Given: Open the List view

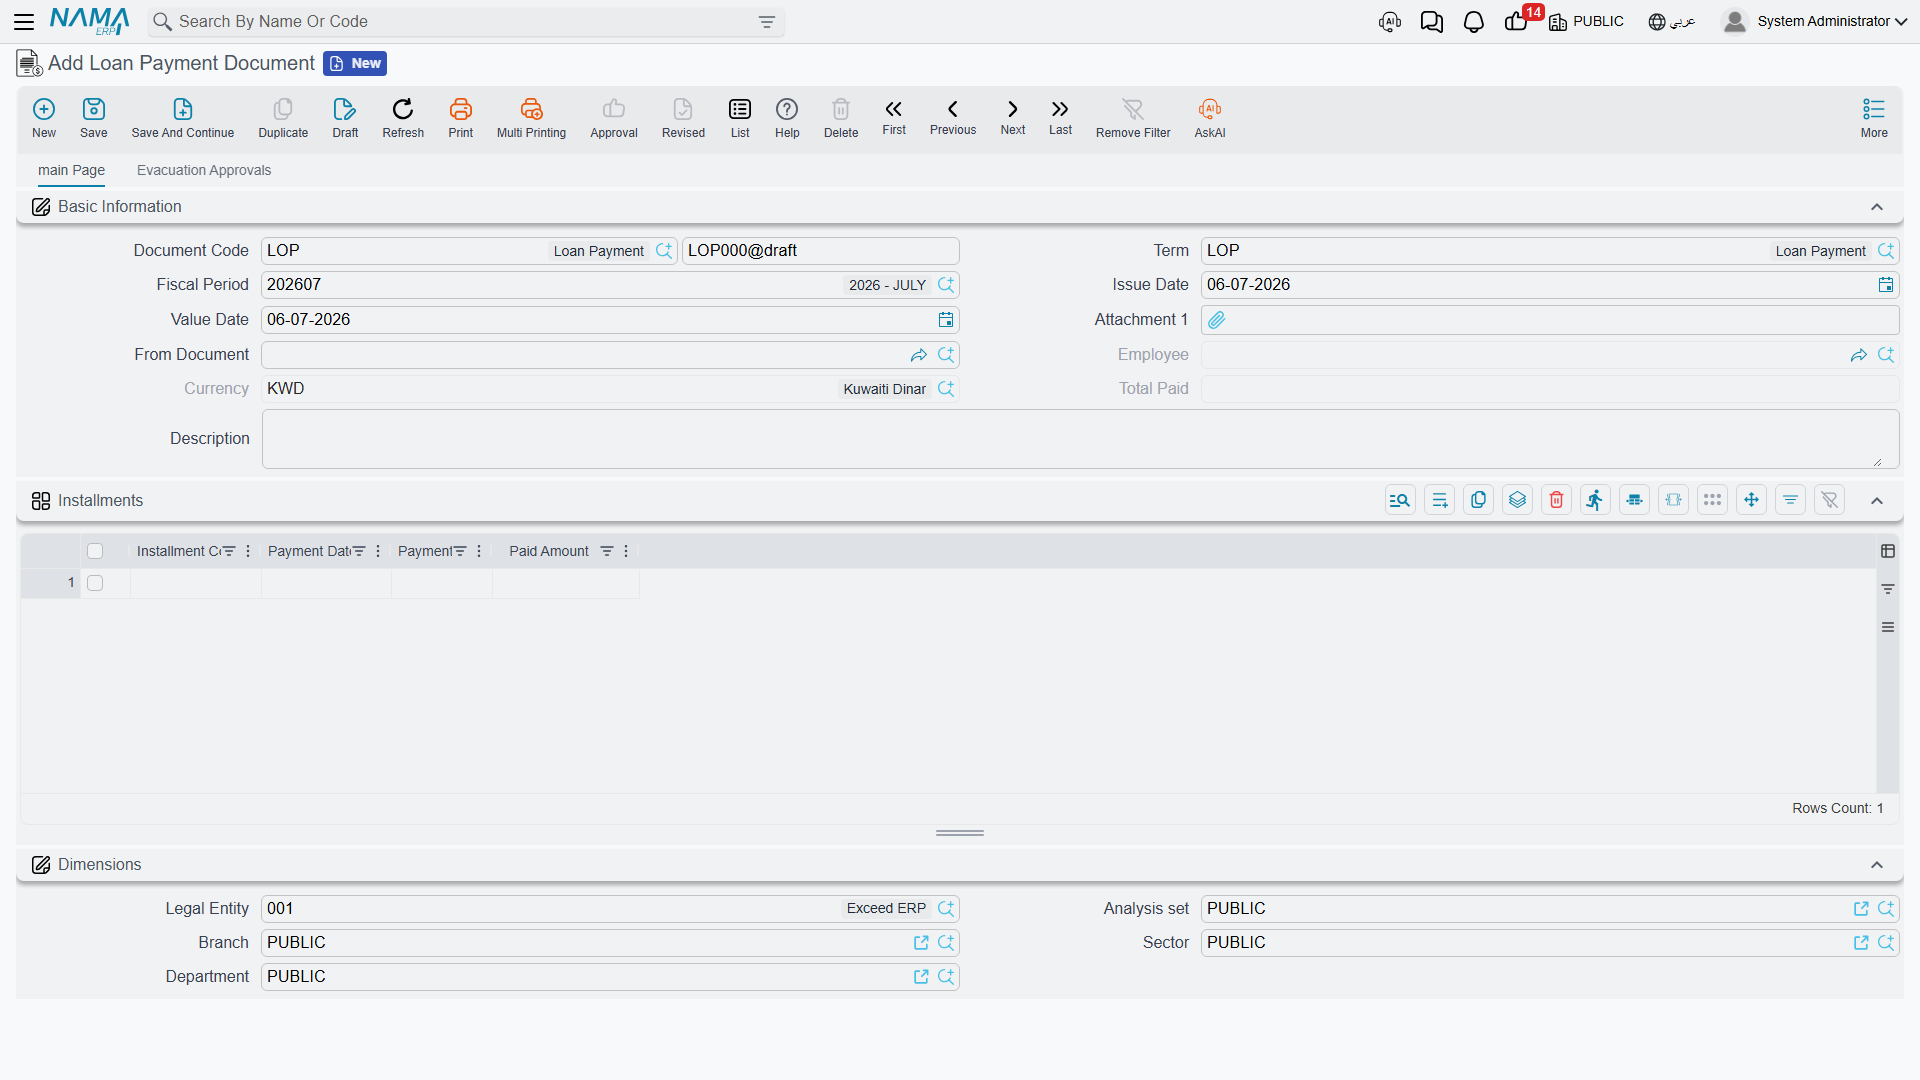Looking at the screenshot, I should tap(740, 117).
